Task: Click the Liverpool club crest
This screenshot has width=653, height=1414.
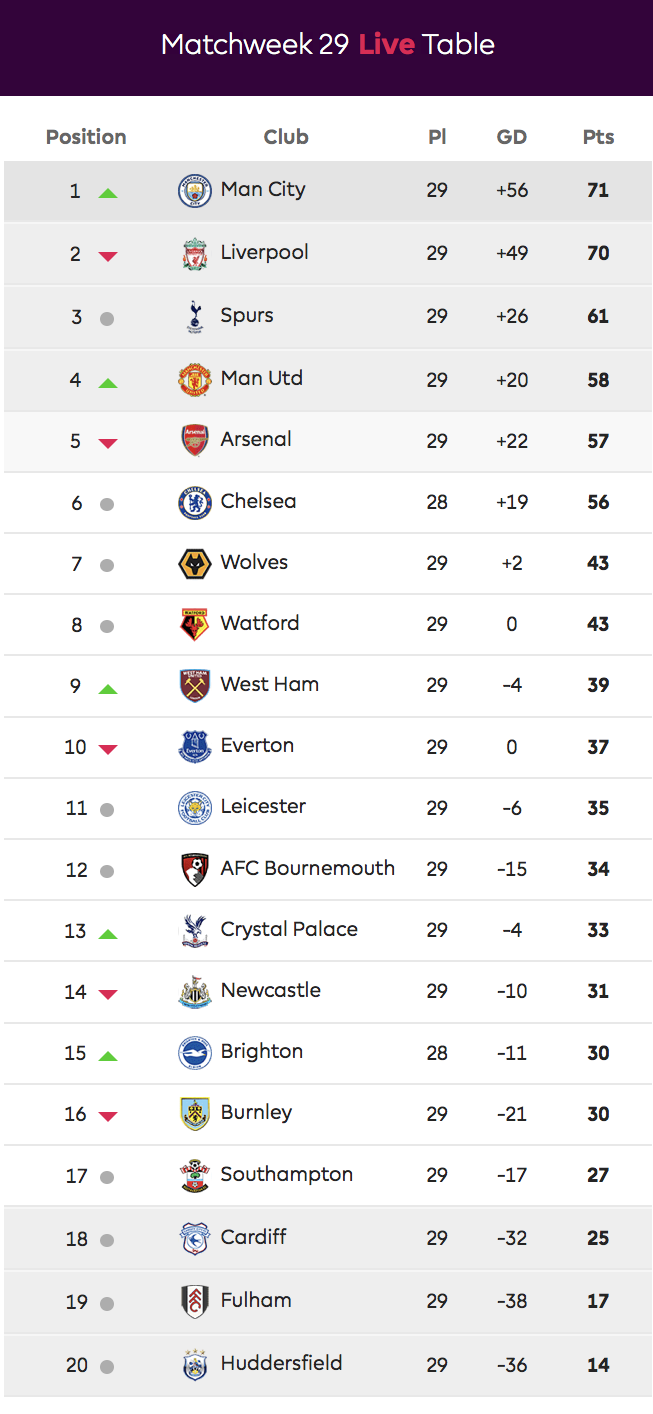Action: (x=195, y=253)
